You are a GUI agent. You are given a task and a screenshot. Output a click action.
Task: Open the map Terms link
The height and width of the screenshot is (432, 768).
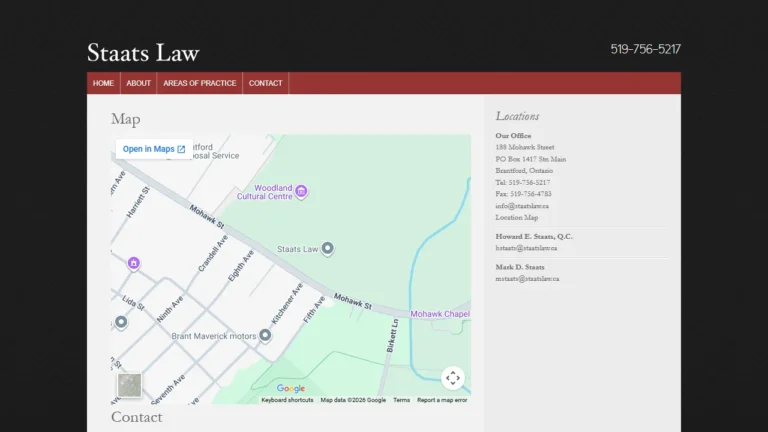point(401,400)
